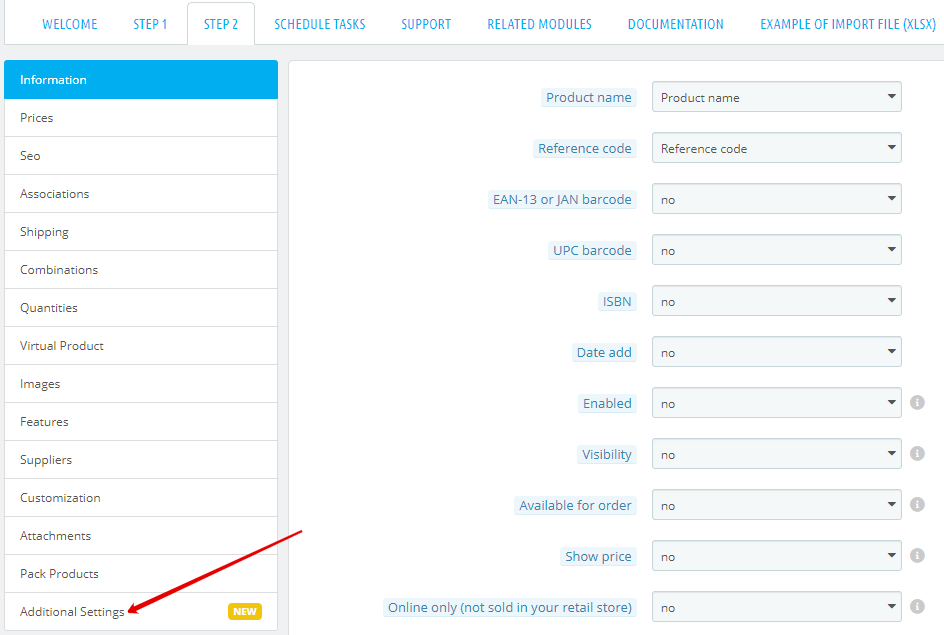Open the Schedule Tasks tab
The height and width of the screenshot is (635, 944).
pos(320,24)
